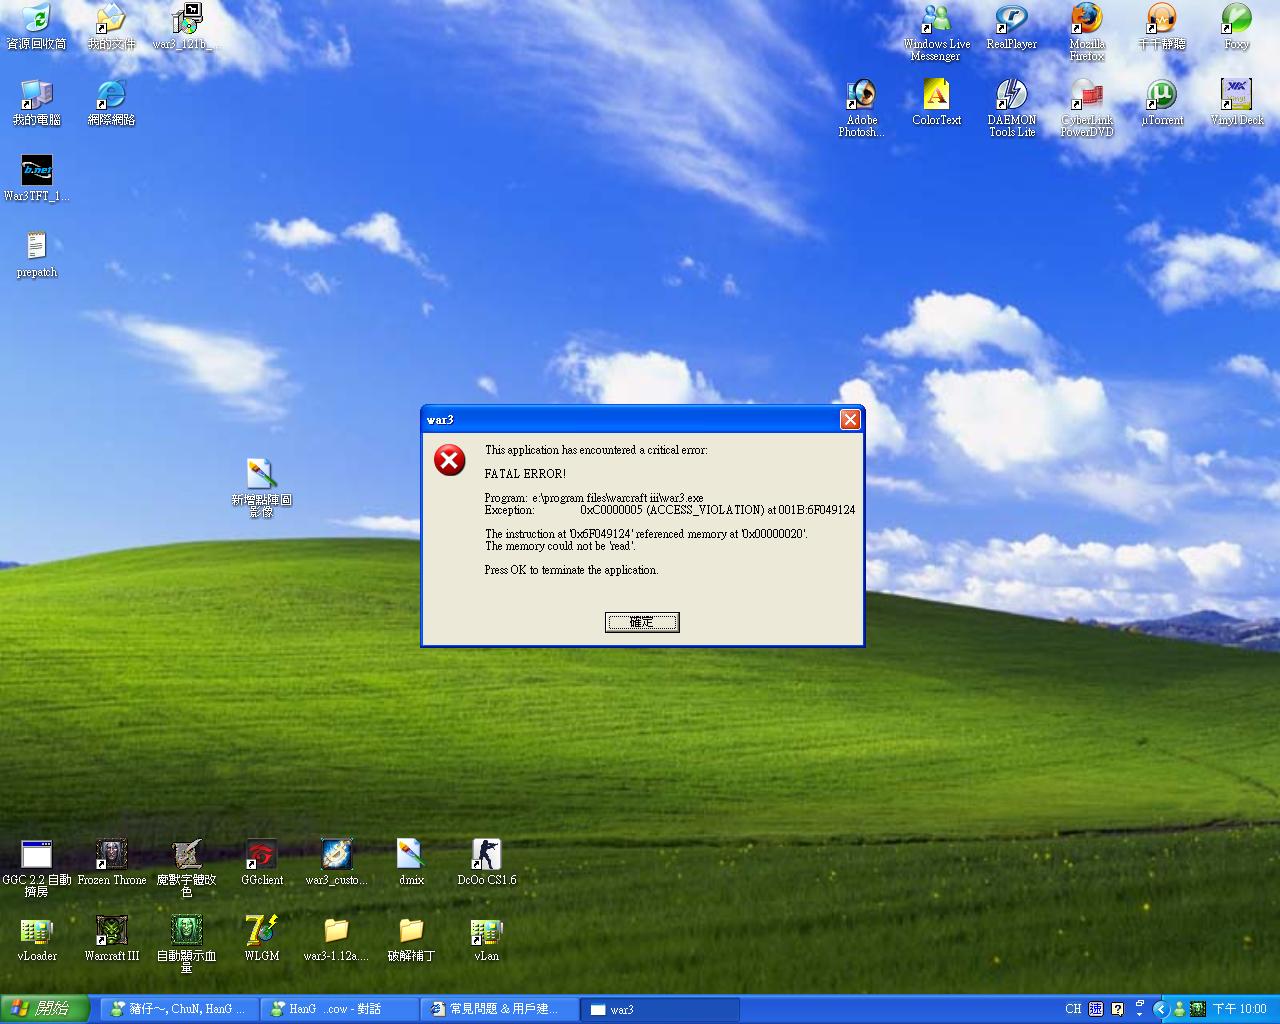1280x1024 pixels.
Task: Select the dmix image file icon
Action: (x=411, y=862)
